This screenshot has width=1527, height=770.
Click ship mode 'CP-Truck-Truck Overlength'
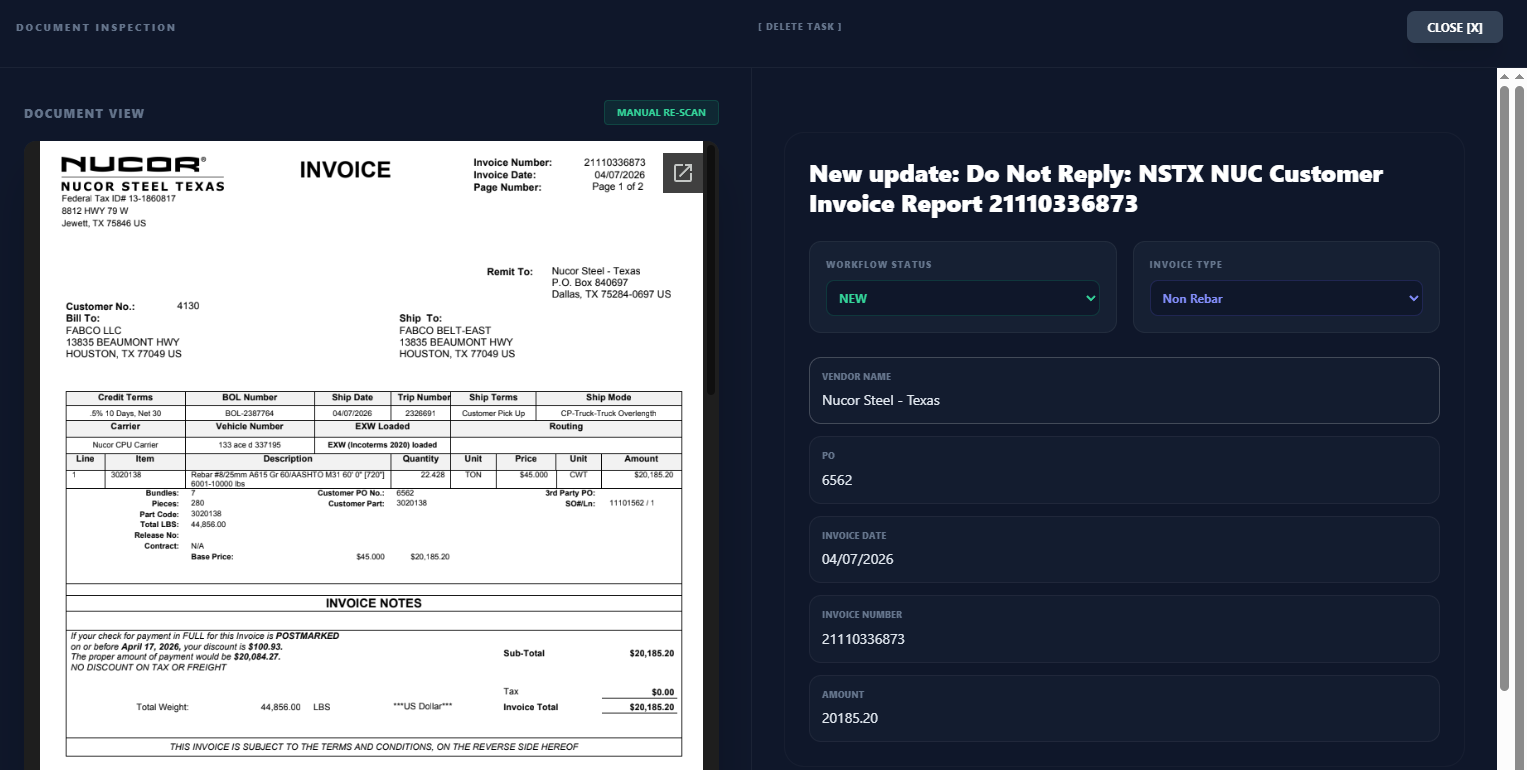click(609, 413)
